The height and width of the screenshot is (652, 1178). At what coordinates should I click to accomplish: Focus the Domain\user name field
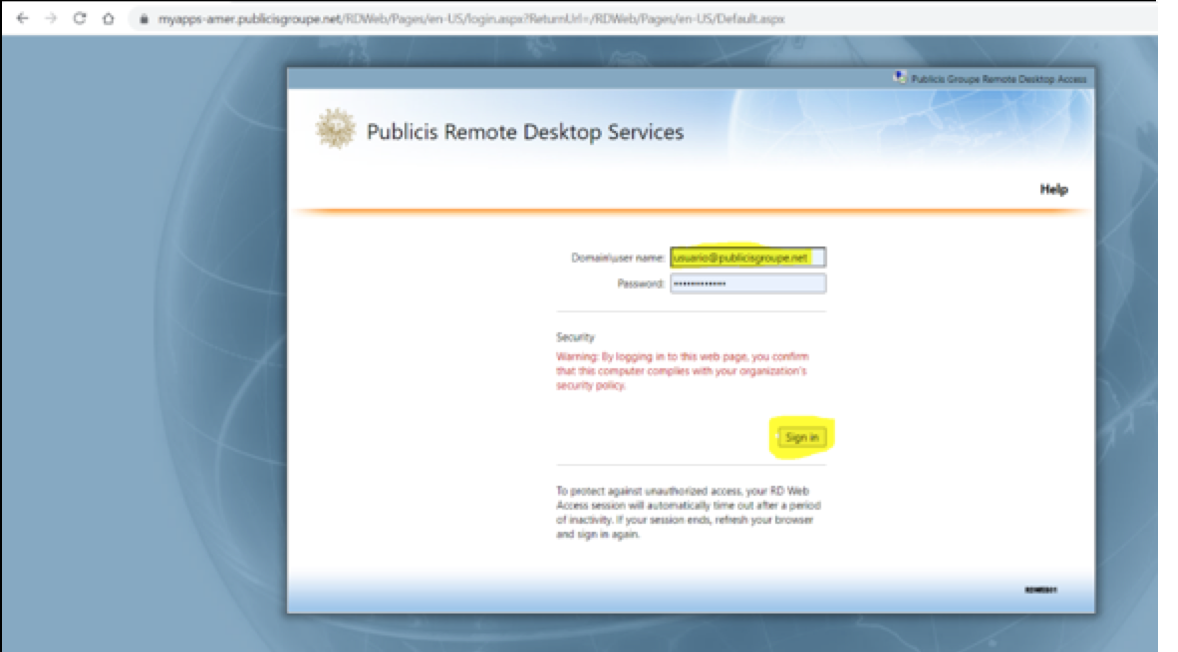748,258
